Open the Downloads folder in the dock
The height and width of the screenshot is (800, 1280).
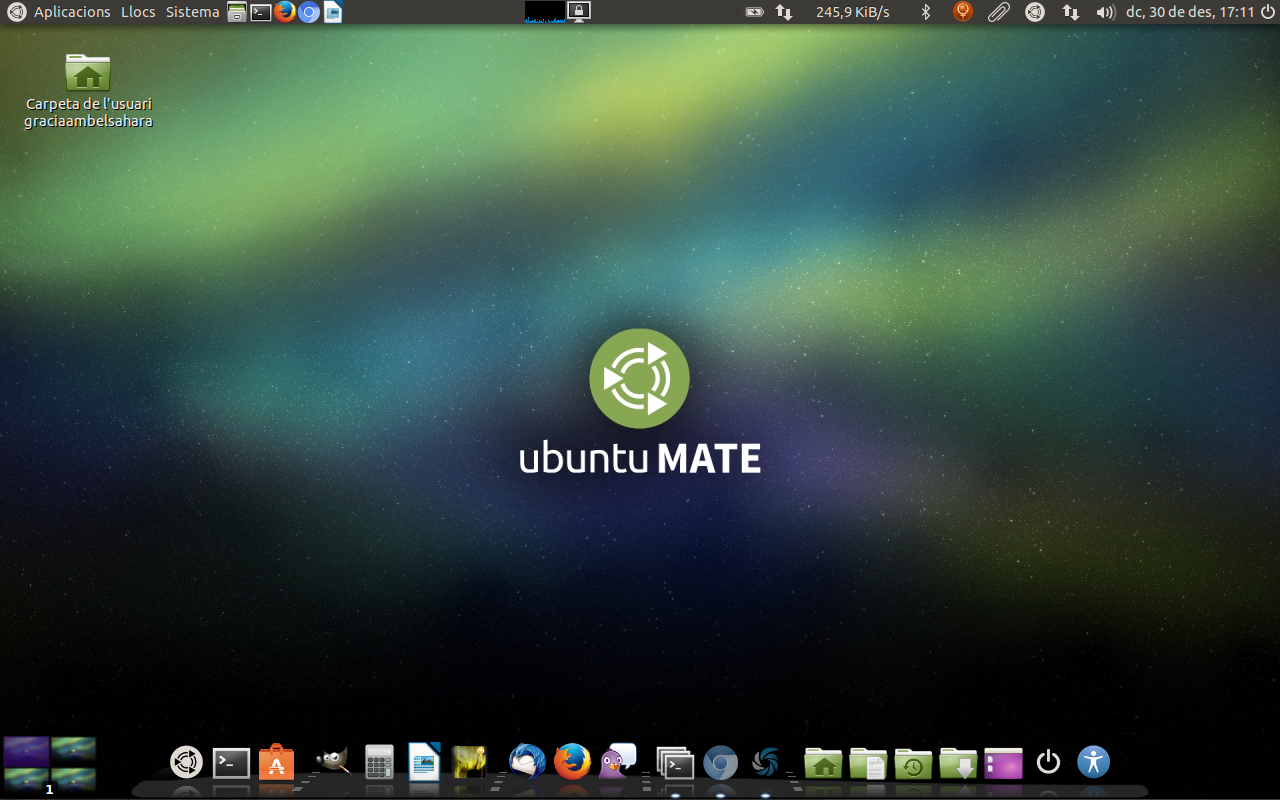point(958,763)
